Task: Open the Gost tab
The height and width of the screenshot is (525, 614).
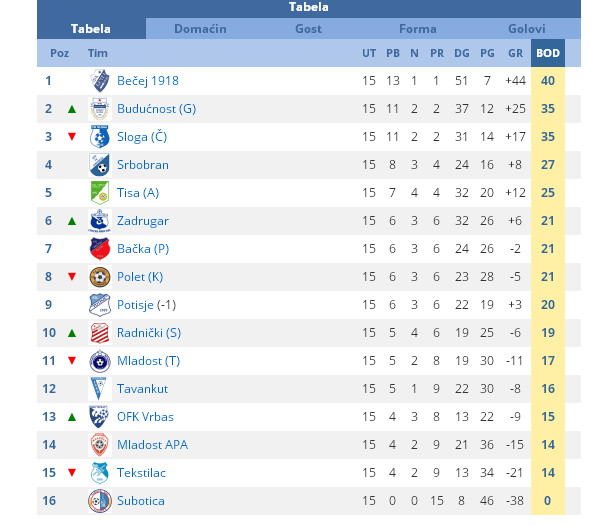Action: (x=308, y=29)
